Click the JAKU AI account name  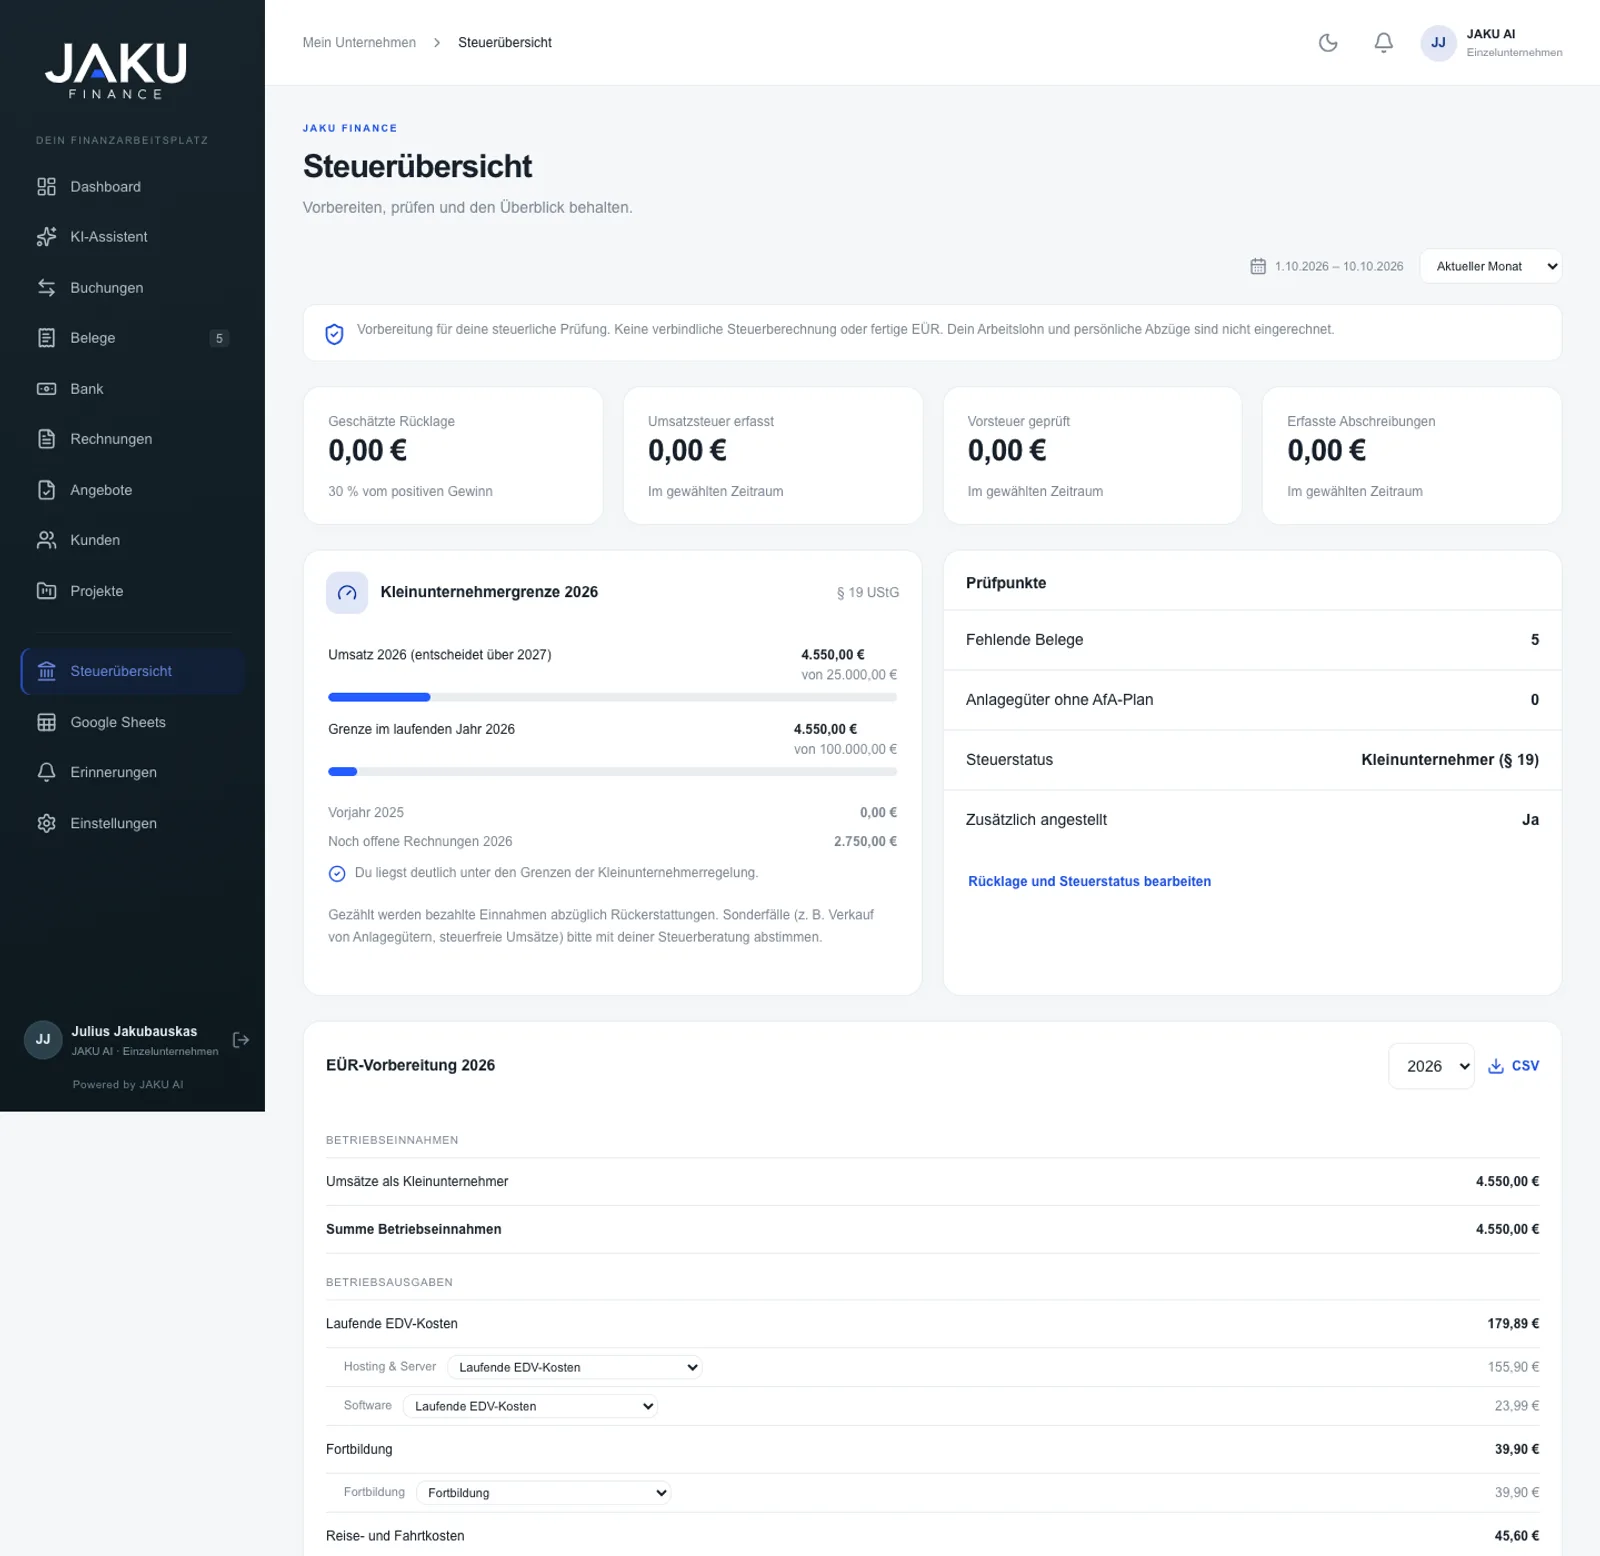click(1490, 34)
